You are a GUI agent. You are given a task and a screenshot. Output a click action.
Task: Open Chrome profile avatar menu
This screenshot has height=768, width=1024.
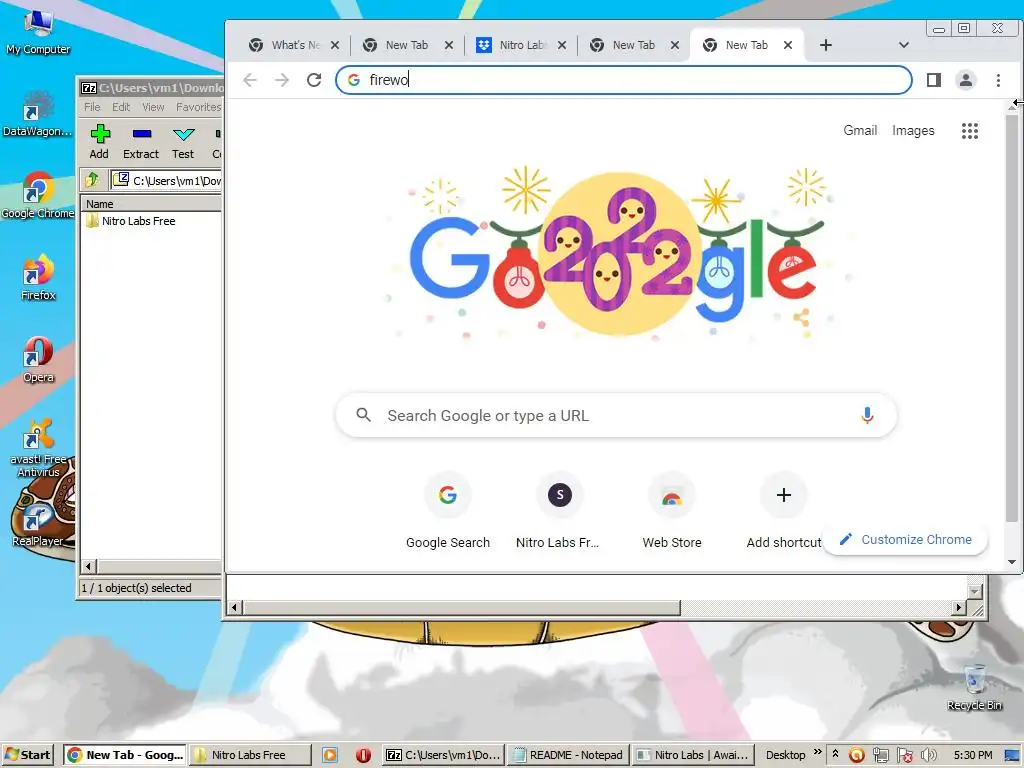(965, 80)
